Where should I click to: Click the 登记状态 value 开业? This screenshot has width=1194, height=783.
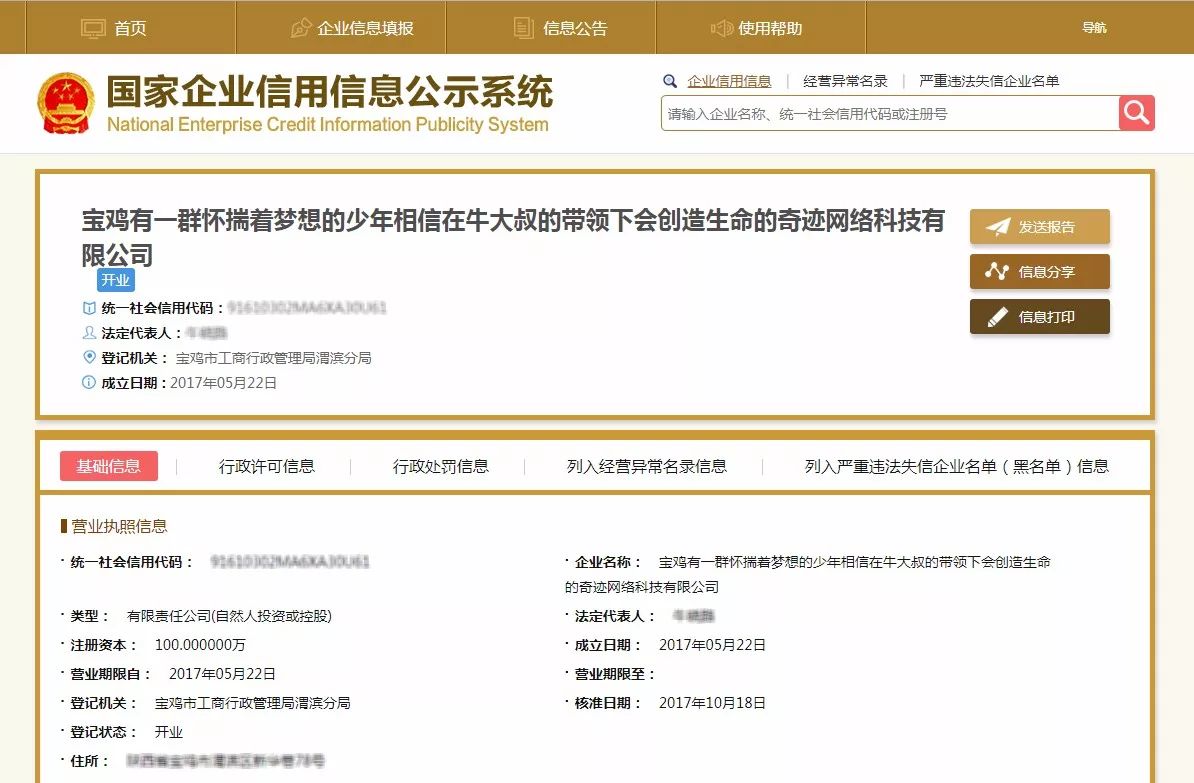tap(168, 731)
